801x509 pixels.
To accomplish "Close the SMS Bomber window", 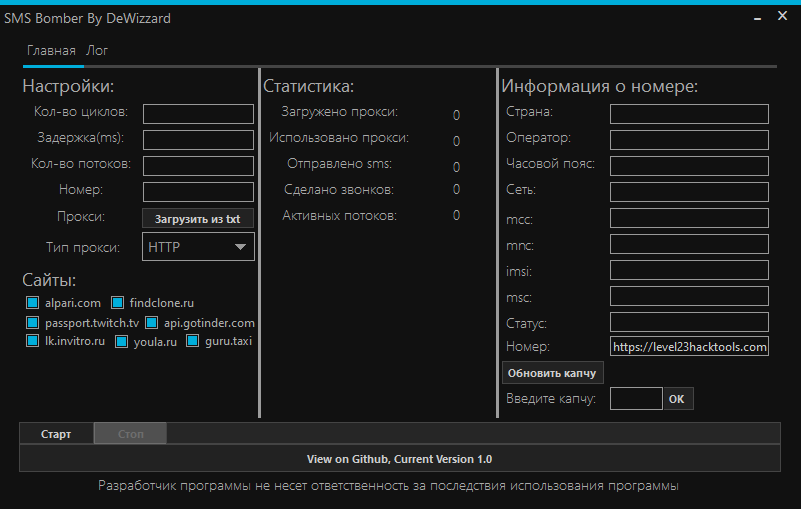I will 782,16.
